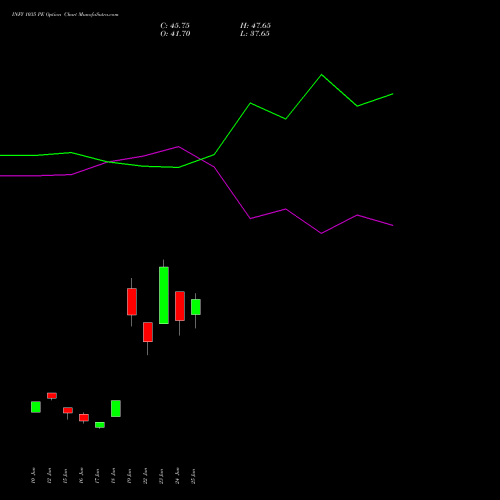The image size is (500, 500).
Task: Click the date axis label for the 25th
Action: (x=193, y=476)
